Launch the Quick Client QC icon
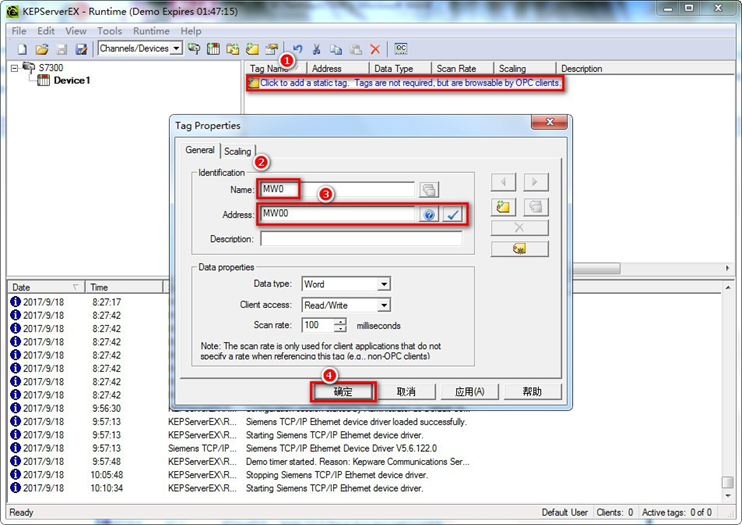 coord(401,48)
